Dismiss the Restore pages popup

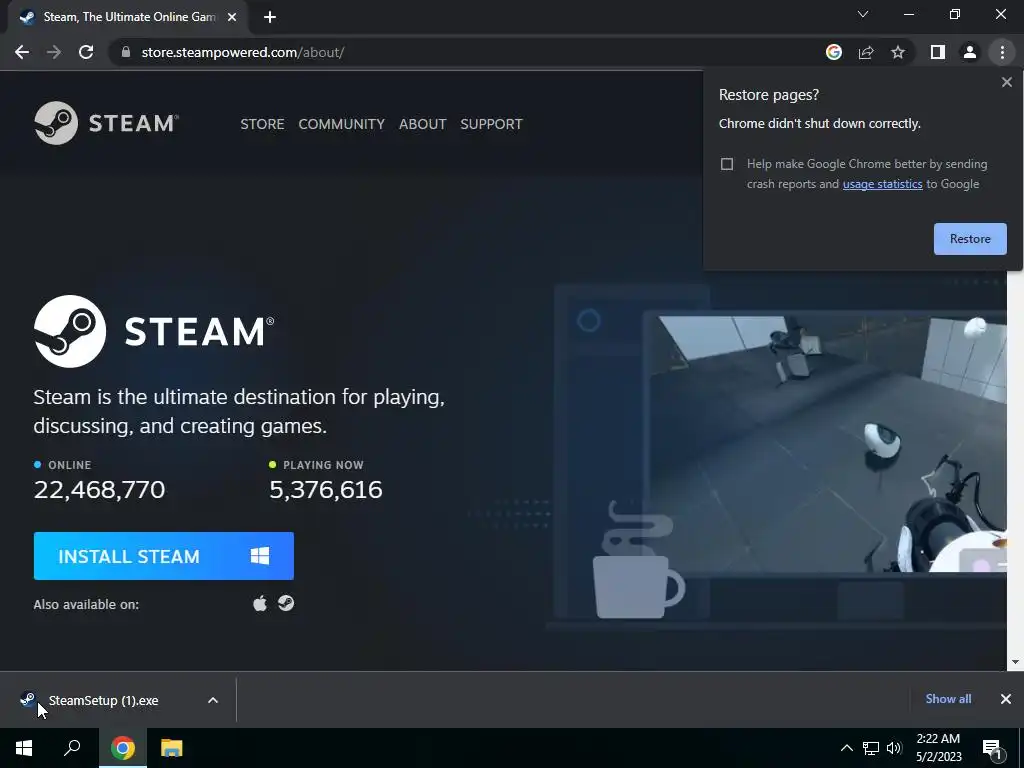1006,82
